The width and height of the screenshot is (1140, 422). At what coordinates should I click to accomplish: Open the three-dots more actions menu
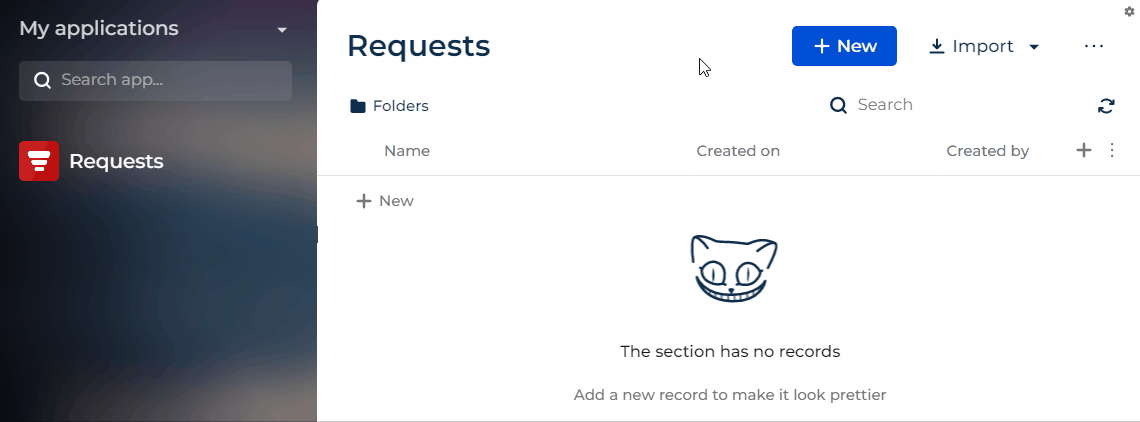(1093, 46)
